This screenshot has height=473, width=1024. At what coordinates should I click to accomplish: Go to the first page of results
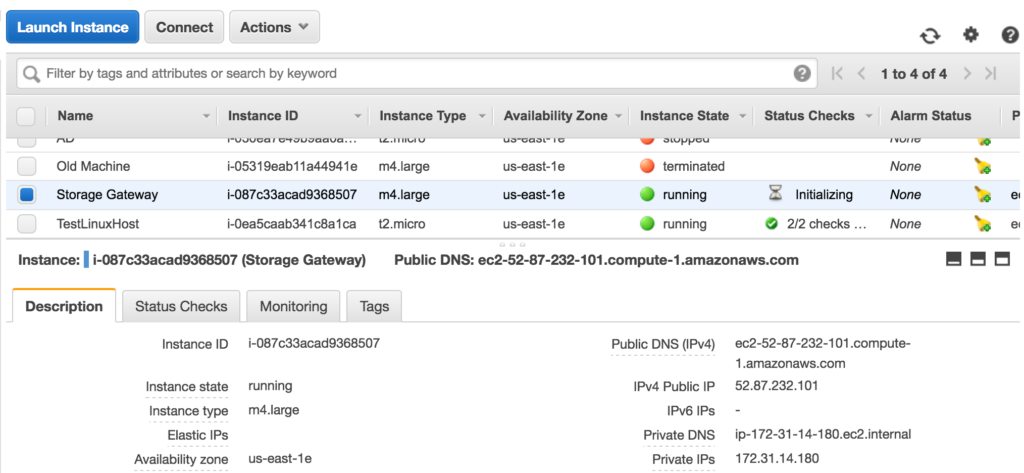click(838, 73)
